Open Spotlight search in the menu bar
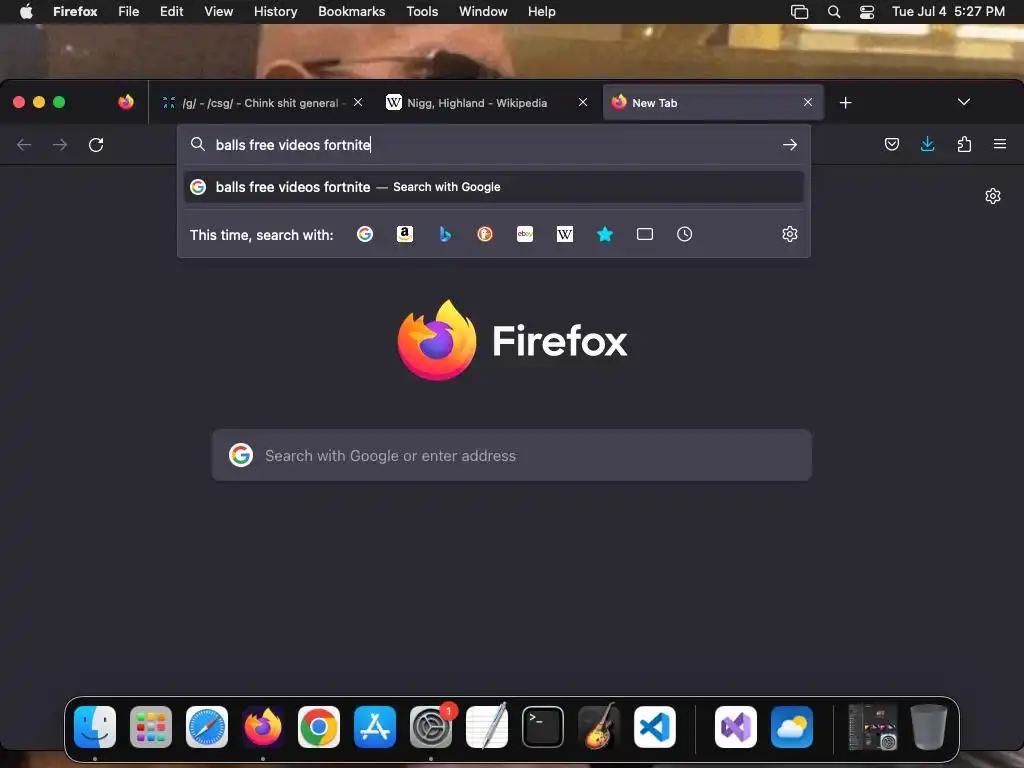Viewport: 1024px width, 768px height. (834, 12)
